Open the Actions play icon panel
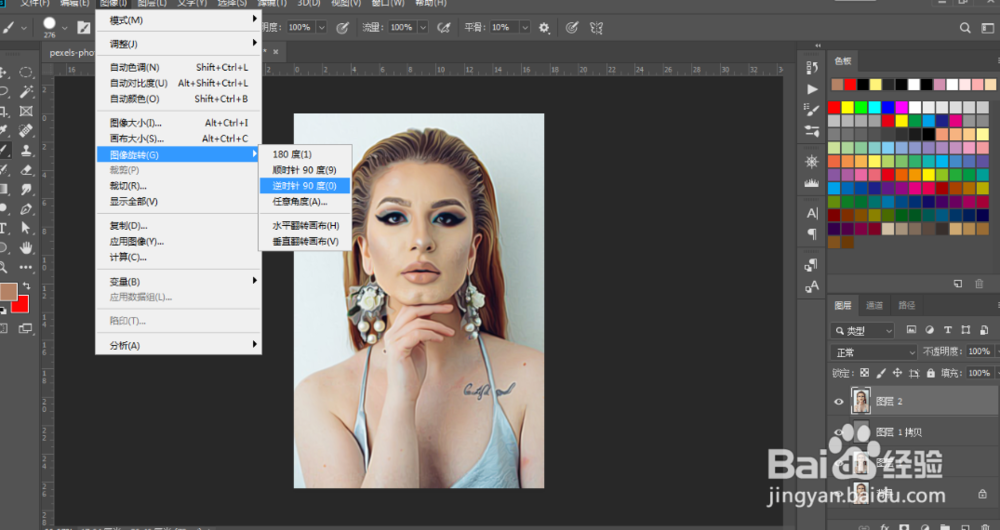The width and height of the screenshot is (1000, 530). (812, 89)
